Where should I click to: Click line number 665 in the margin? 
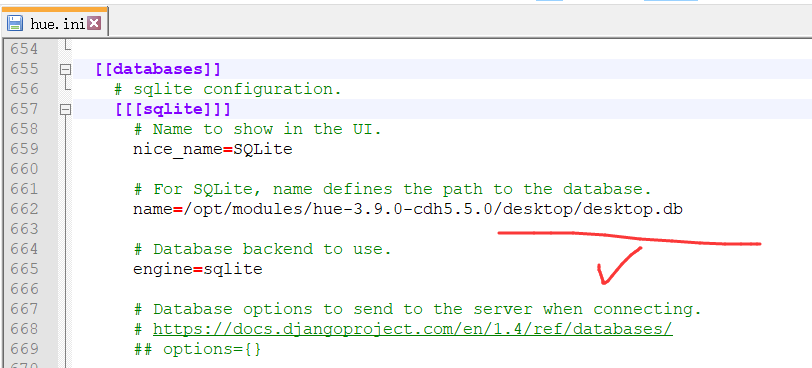click(24, 269)
